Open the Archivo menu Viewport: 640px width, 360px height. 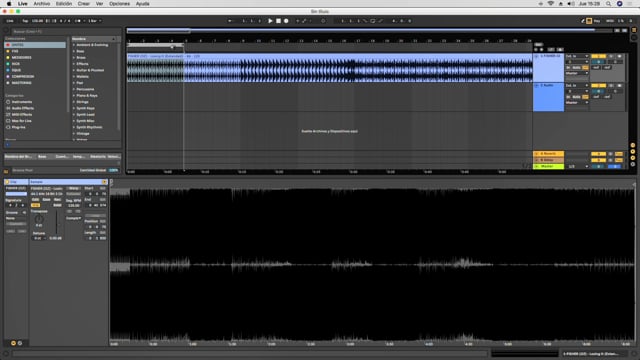coord(42,4)
